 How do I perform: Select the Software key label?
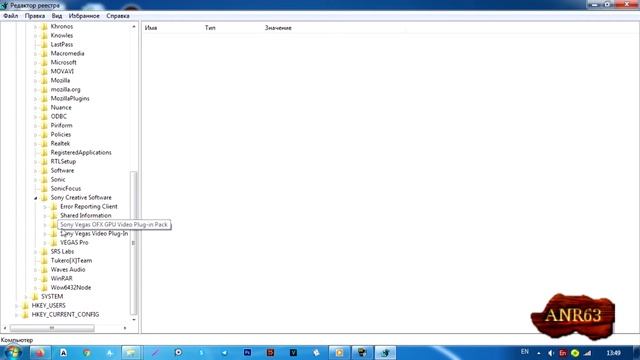62,170
